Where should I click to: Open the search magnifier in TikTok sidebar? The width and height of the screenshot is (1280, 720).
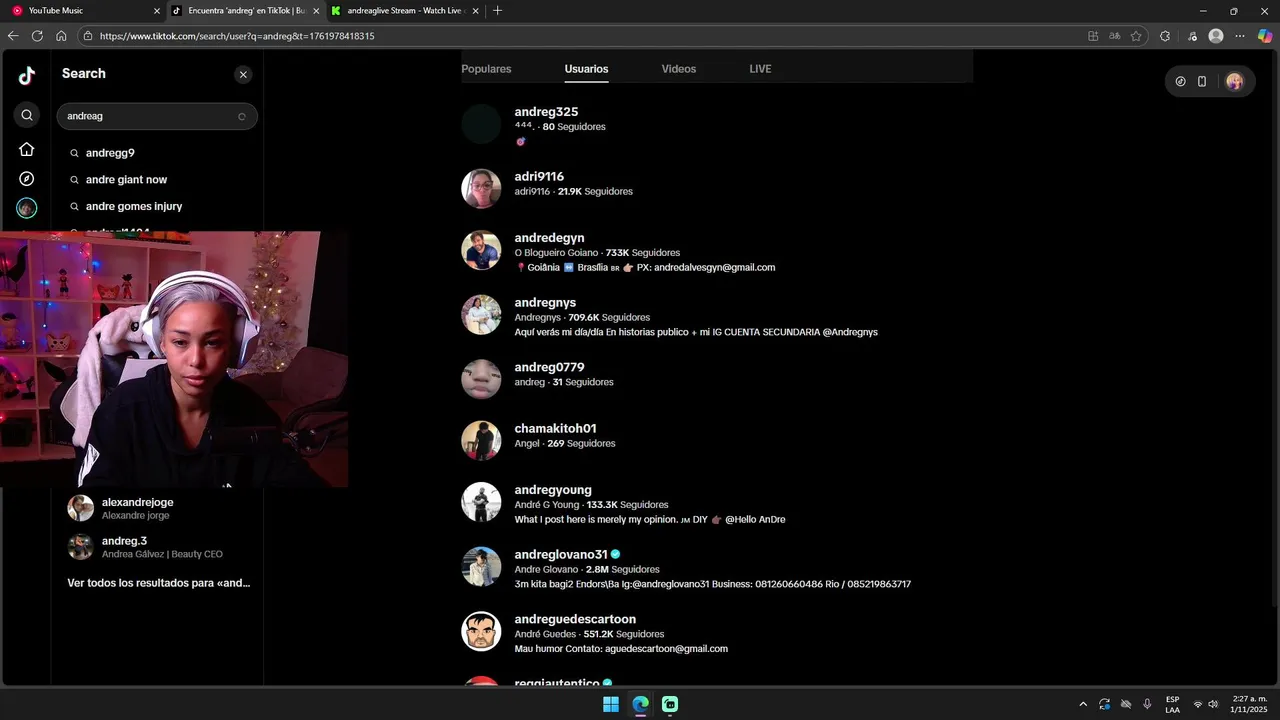click(27, 115)
